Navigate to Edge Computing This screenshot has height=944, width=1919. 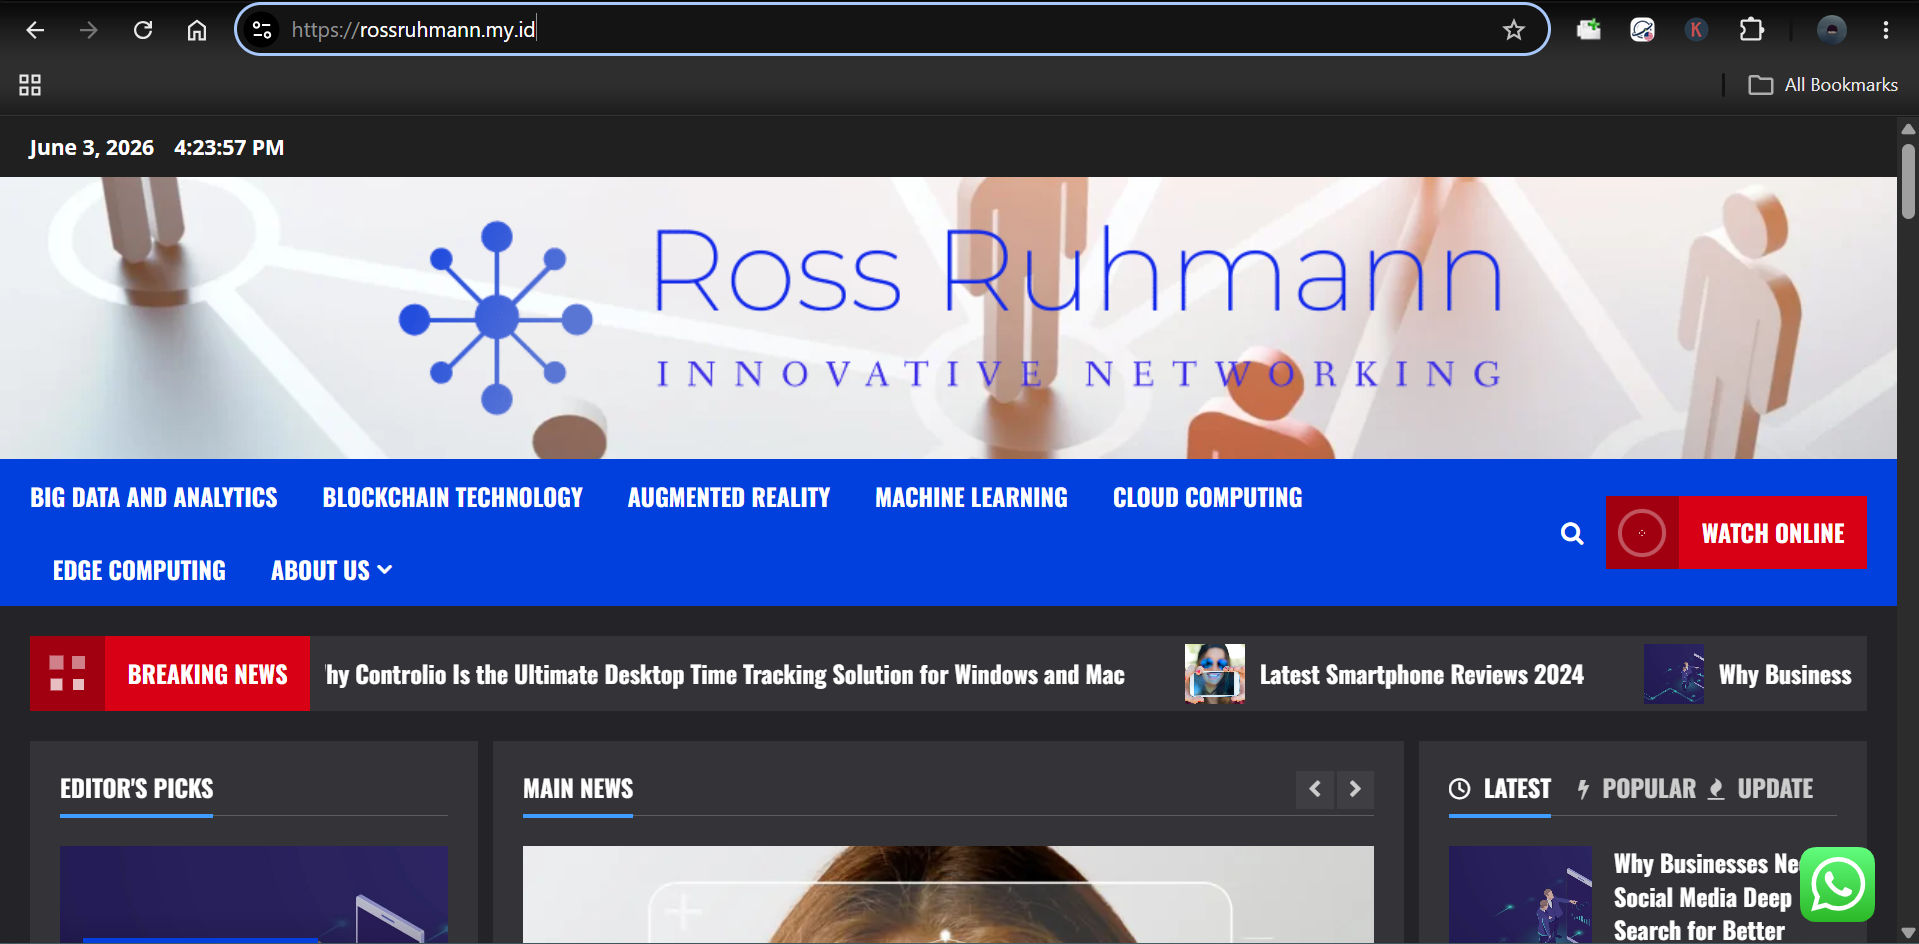tap(139, 570)
